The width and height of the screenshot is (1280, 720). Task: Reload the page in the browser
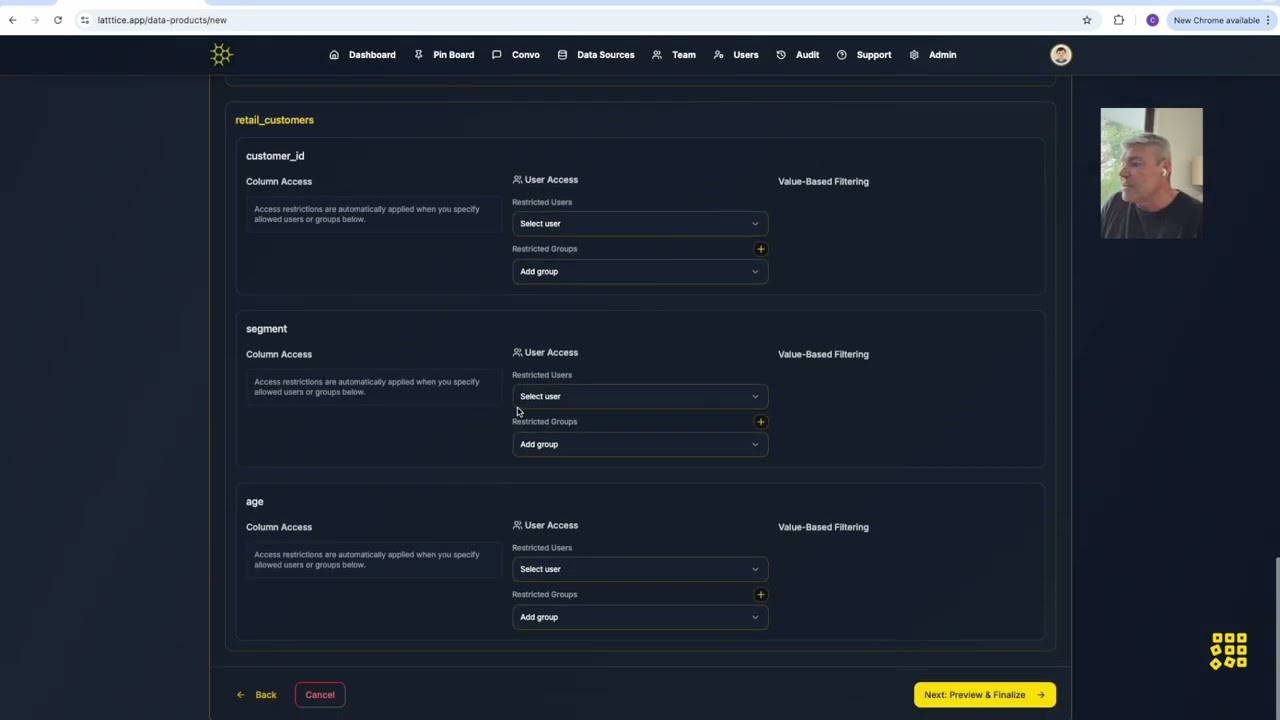58,20
